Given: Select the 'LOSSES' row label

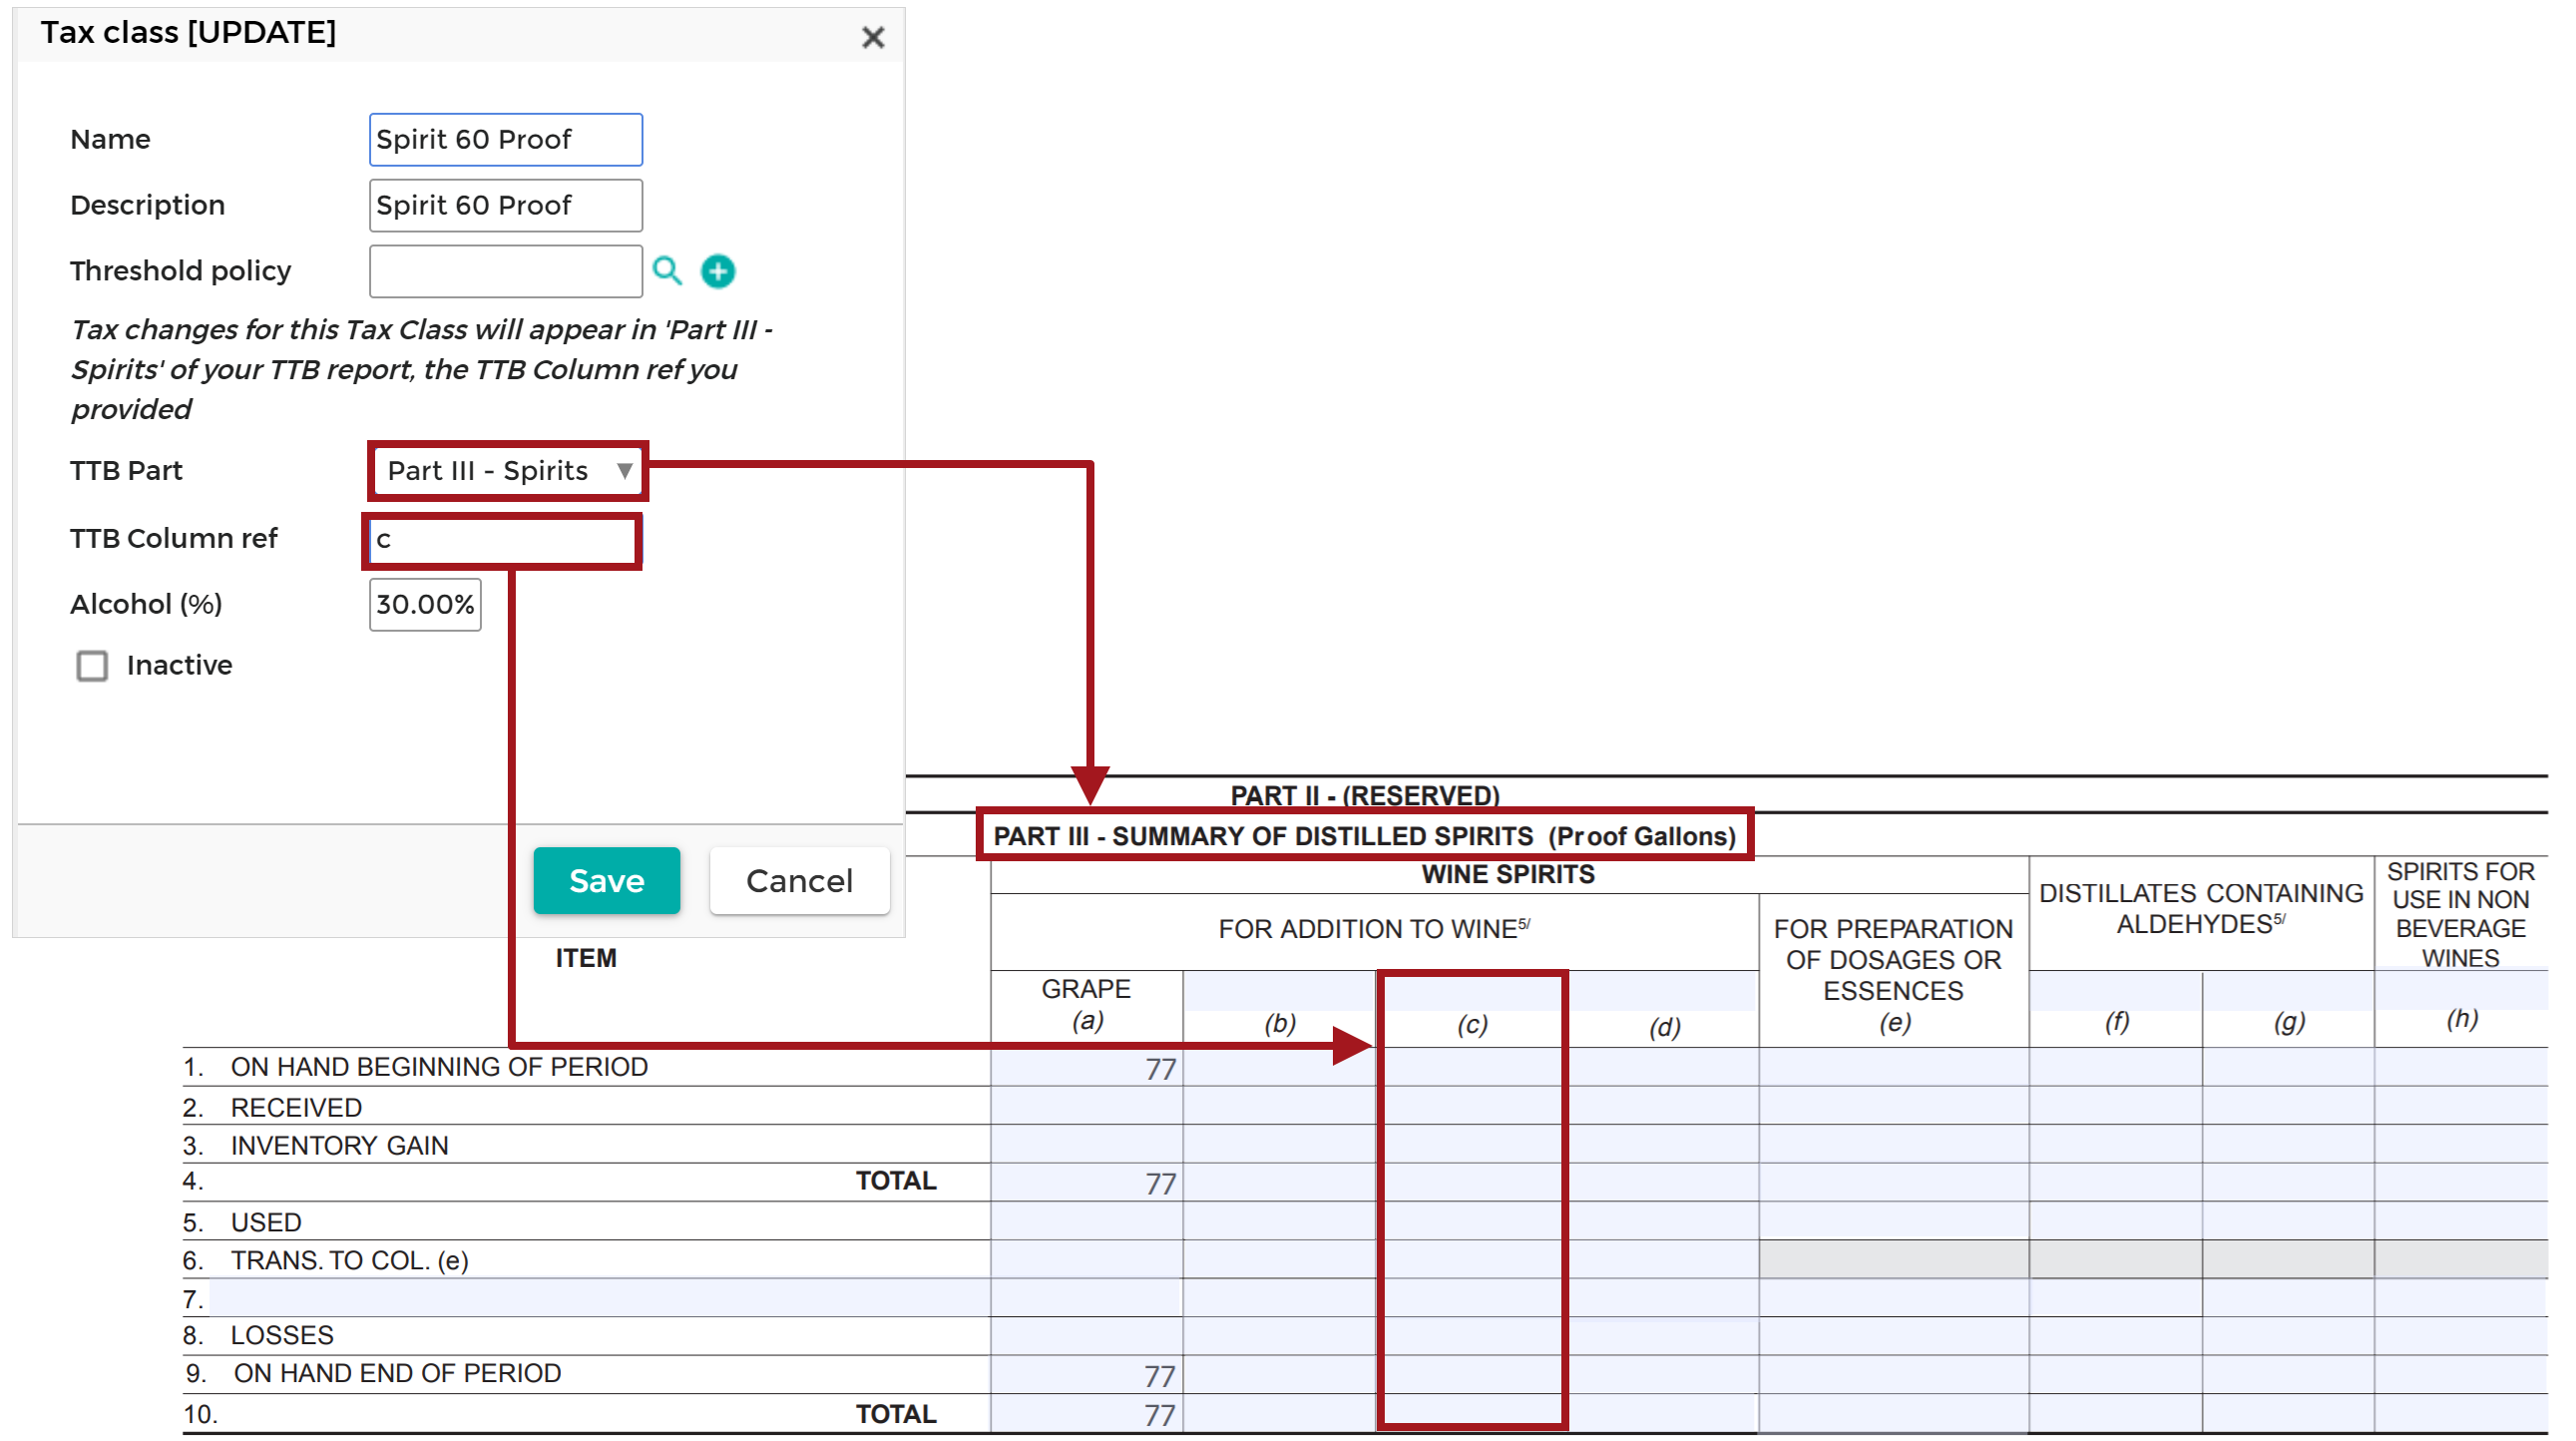Looking at the screenshot, I should 282,1336.
